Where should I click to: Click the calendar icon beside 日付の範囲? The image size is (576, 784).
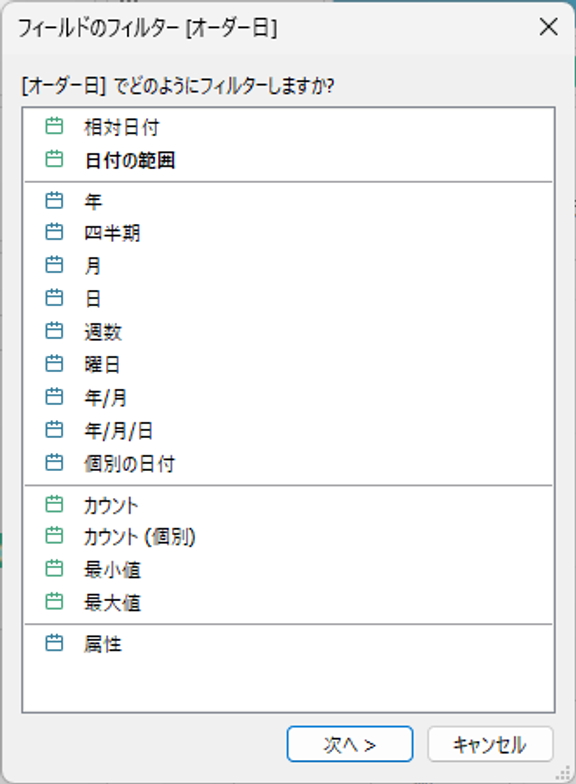click(54, 159)
